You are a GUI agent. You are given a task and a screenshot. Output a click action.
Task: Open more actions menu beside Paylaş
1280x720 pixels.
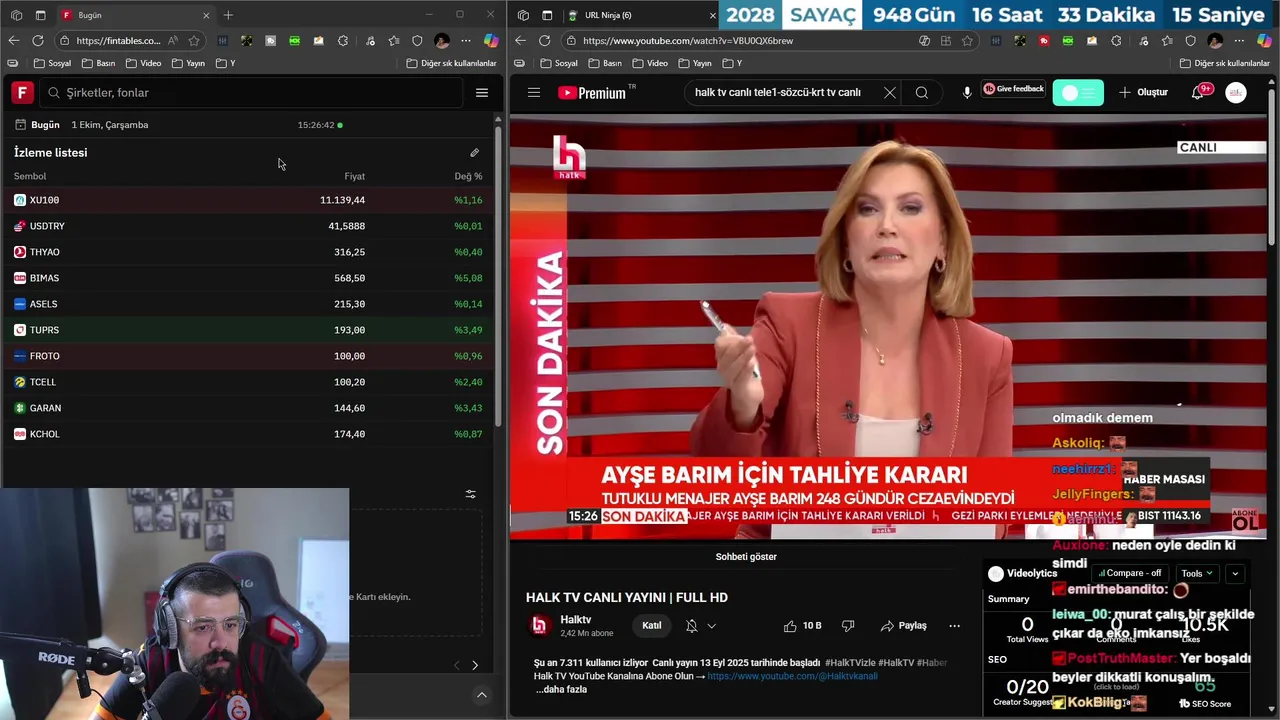tap(954, 626)
